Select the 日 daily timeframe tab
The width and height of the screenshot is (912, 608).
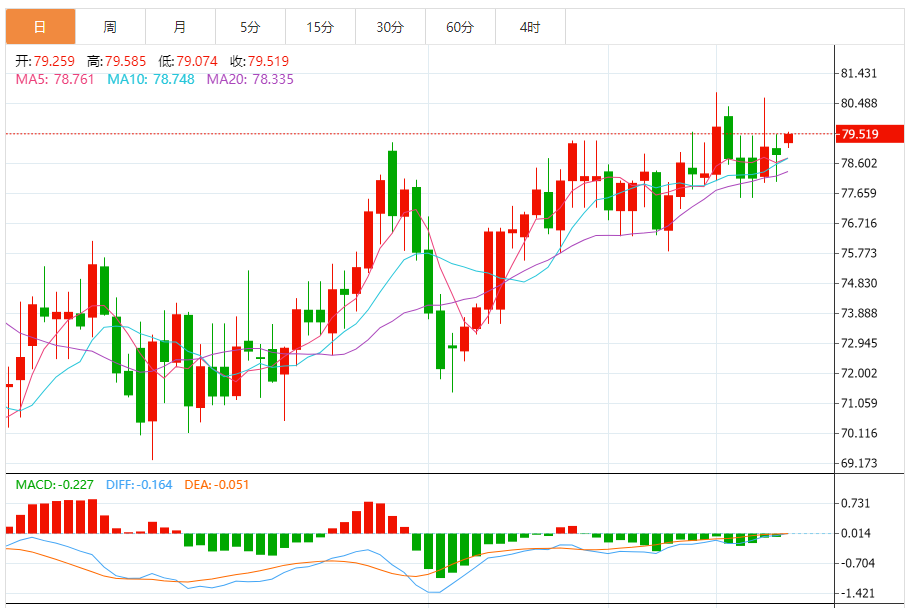pos(40,27)
